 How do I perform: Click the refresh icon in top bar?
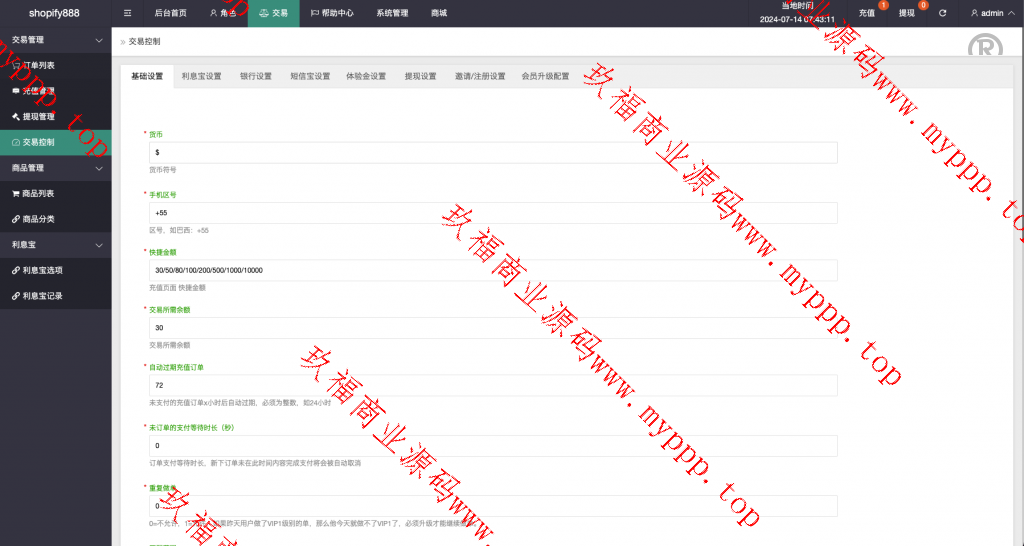(x=942, y=13)
